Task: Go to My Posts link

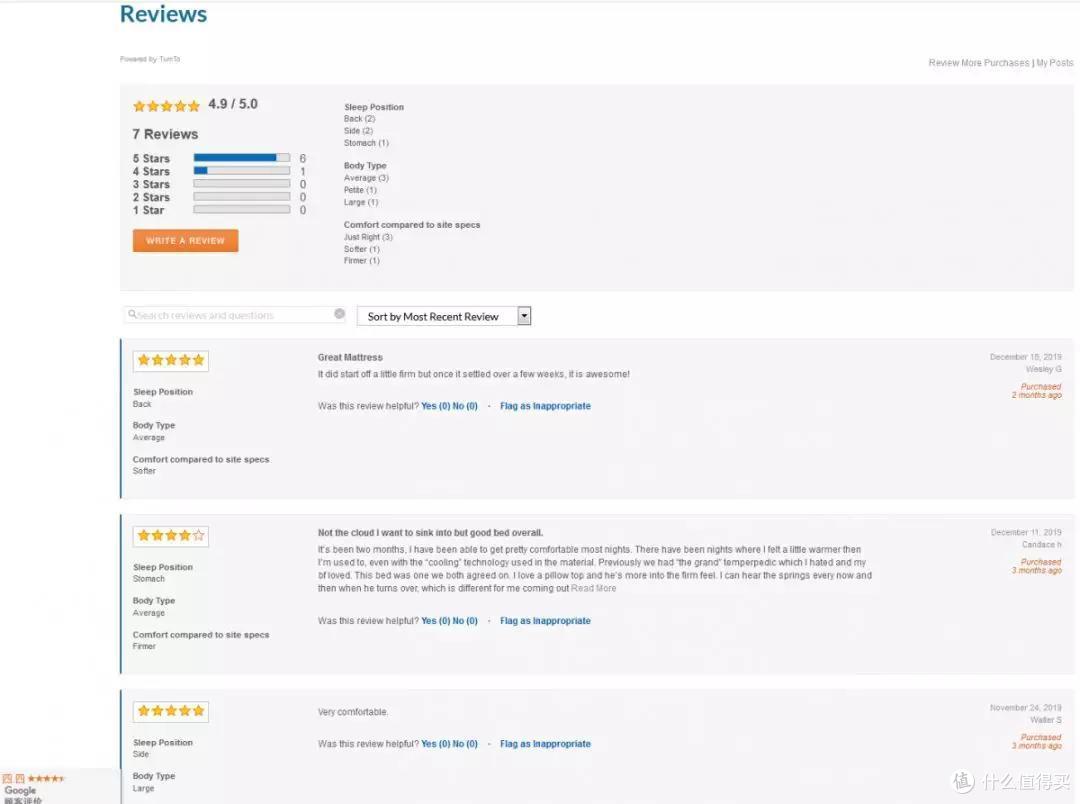Action: [x=1055, y=63]
